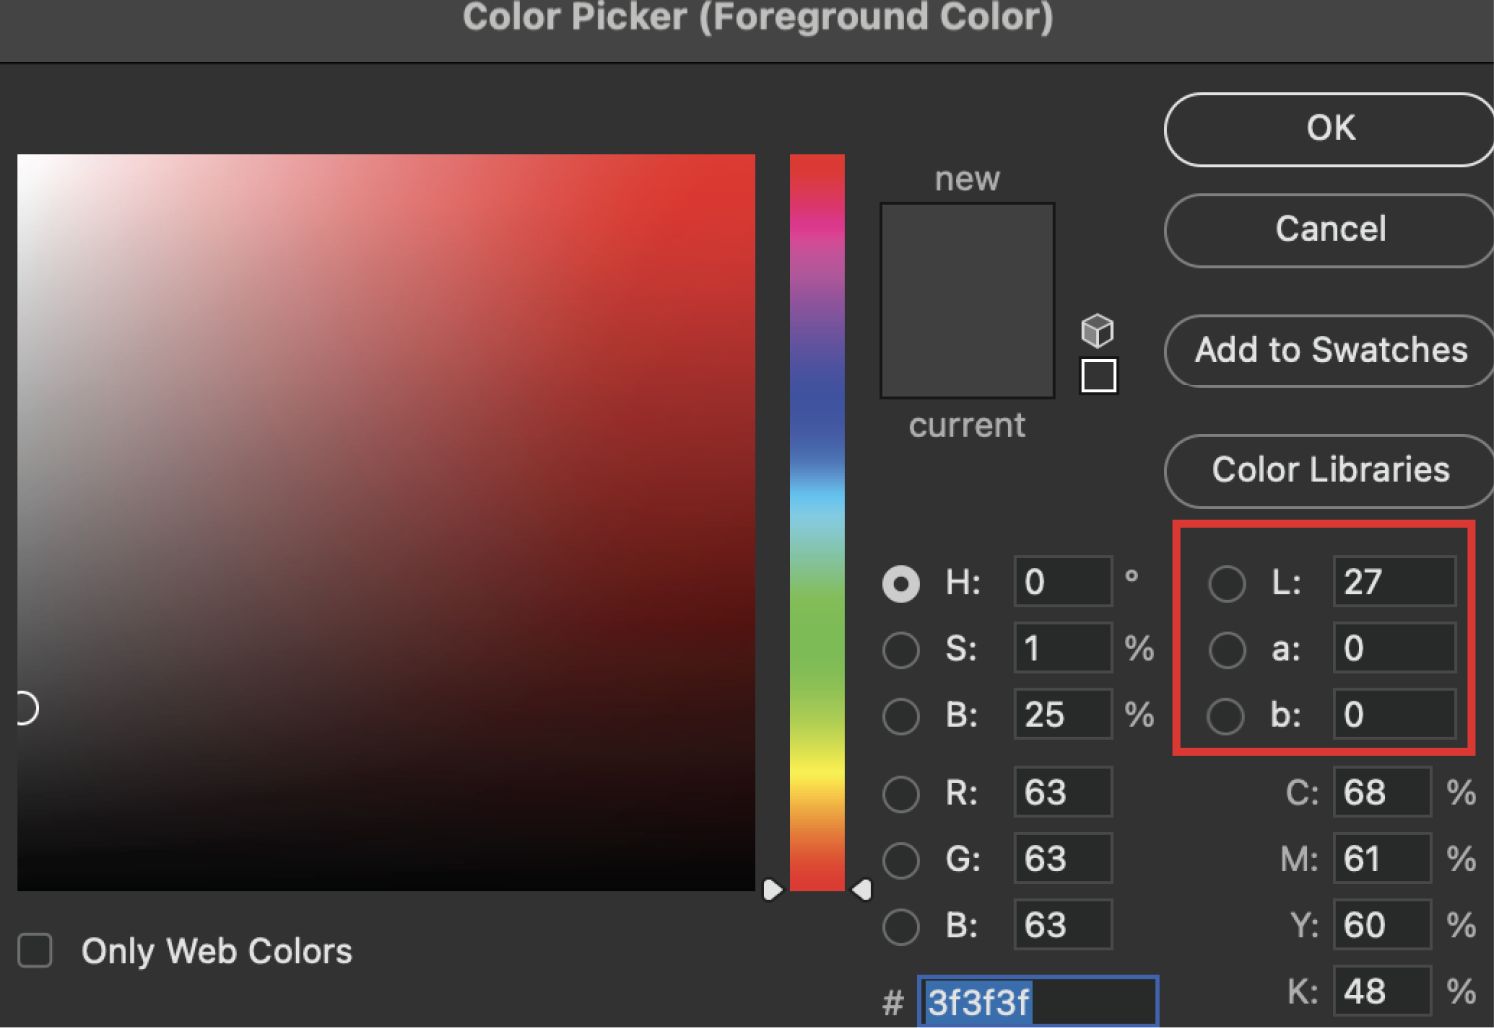Click the color field gradient square
This screenshot has width=1494, height=1028.
tap(386, 522)
